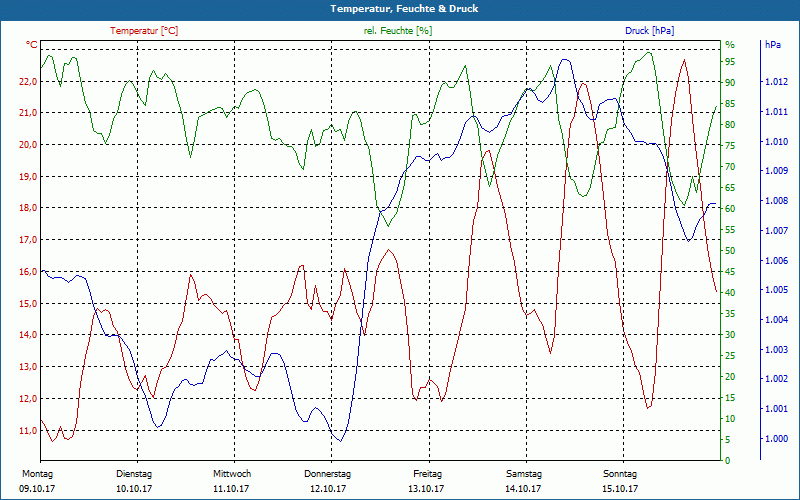The image size is (800, 500).
Task: Click temperature axis value '16,0'
Action: click(28, 271)
